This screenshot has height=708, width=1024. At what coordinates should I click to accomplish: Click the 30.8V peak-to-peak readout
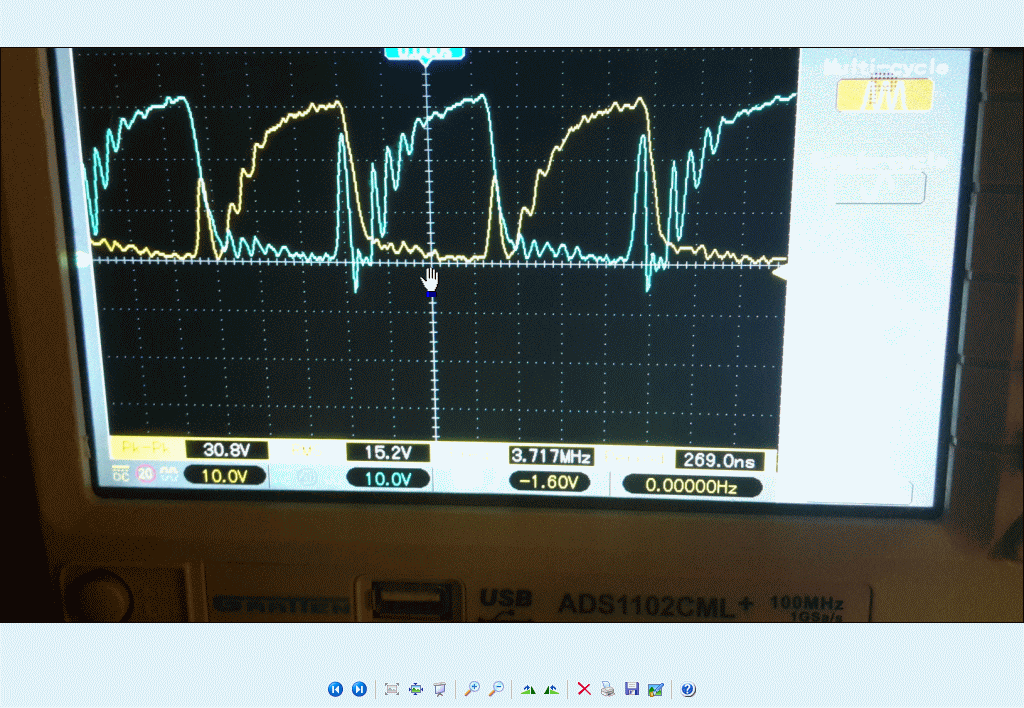(x=227, y=451)
